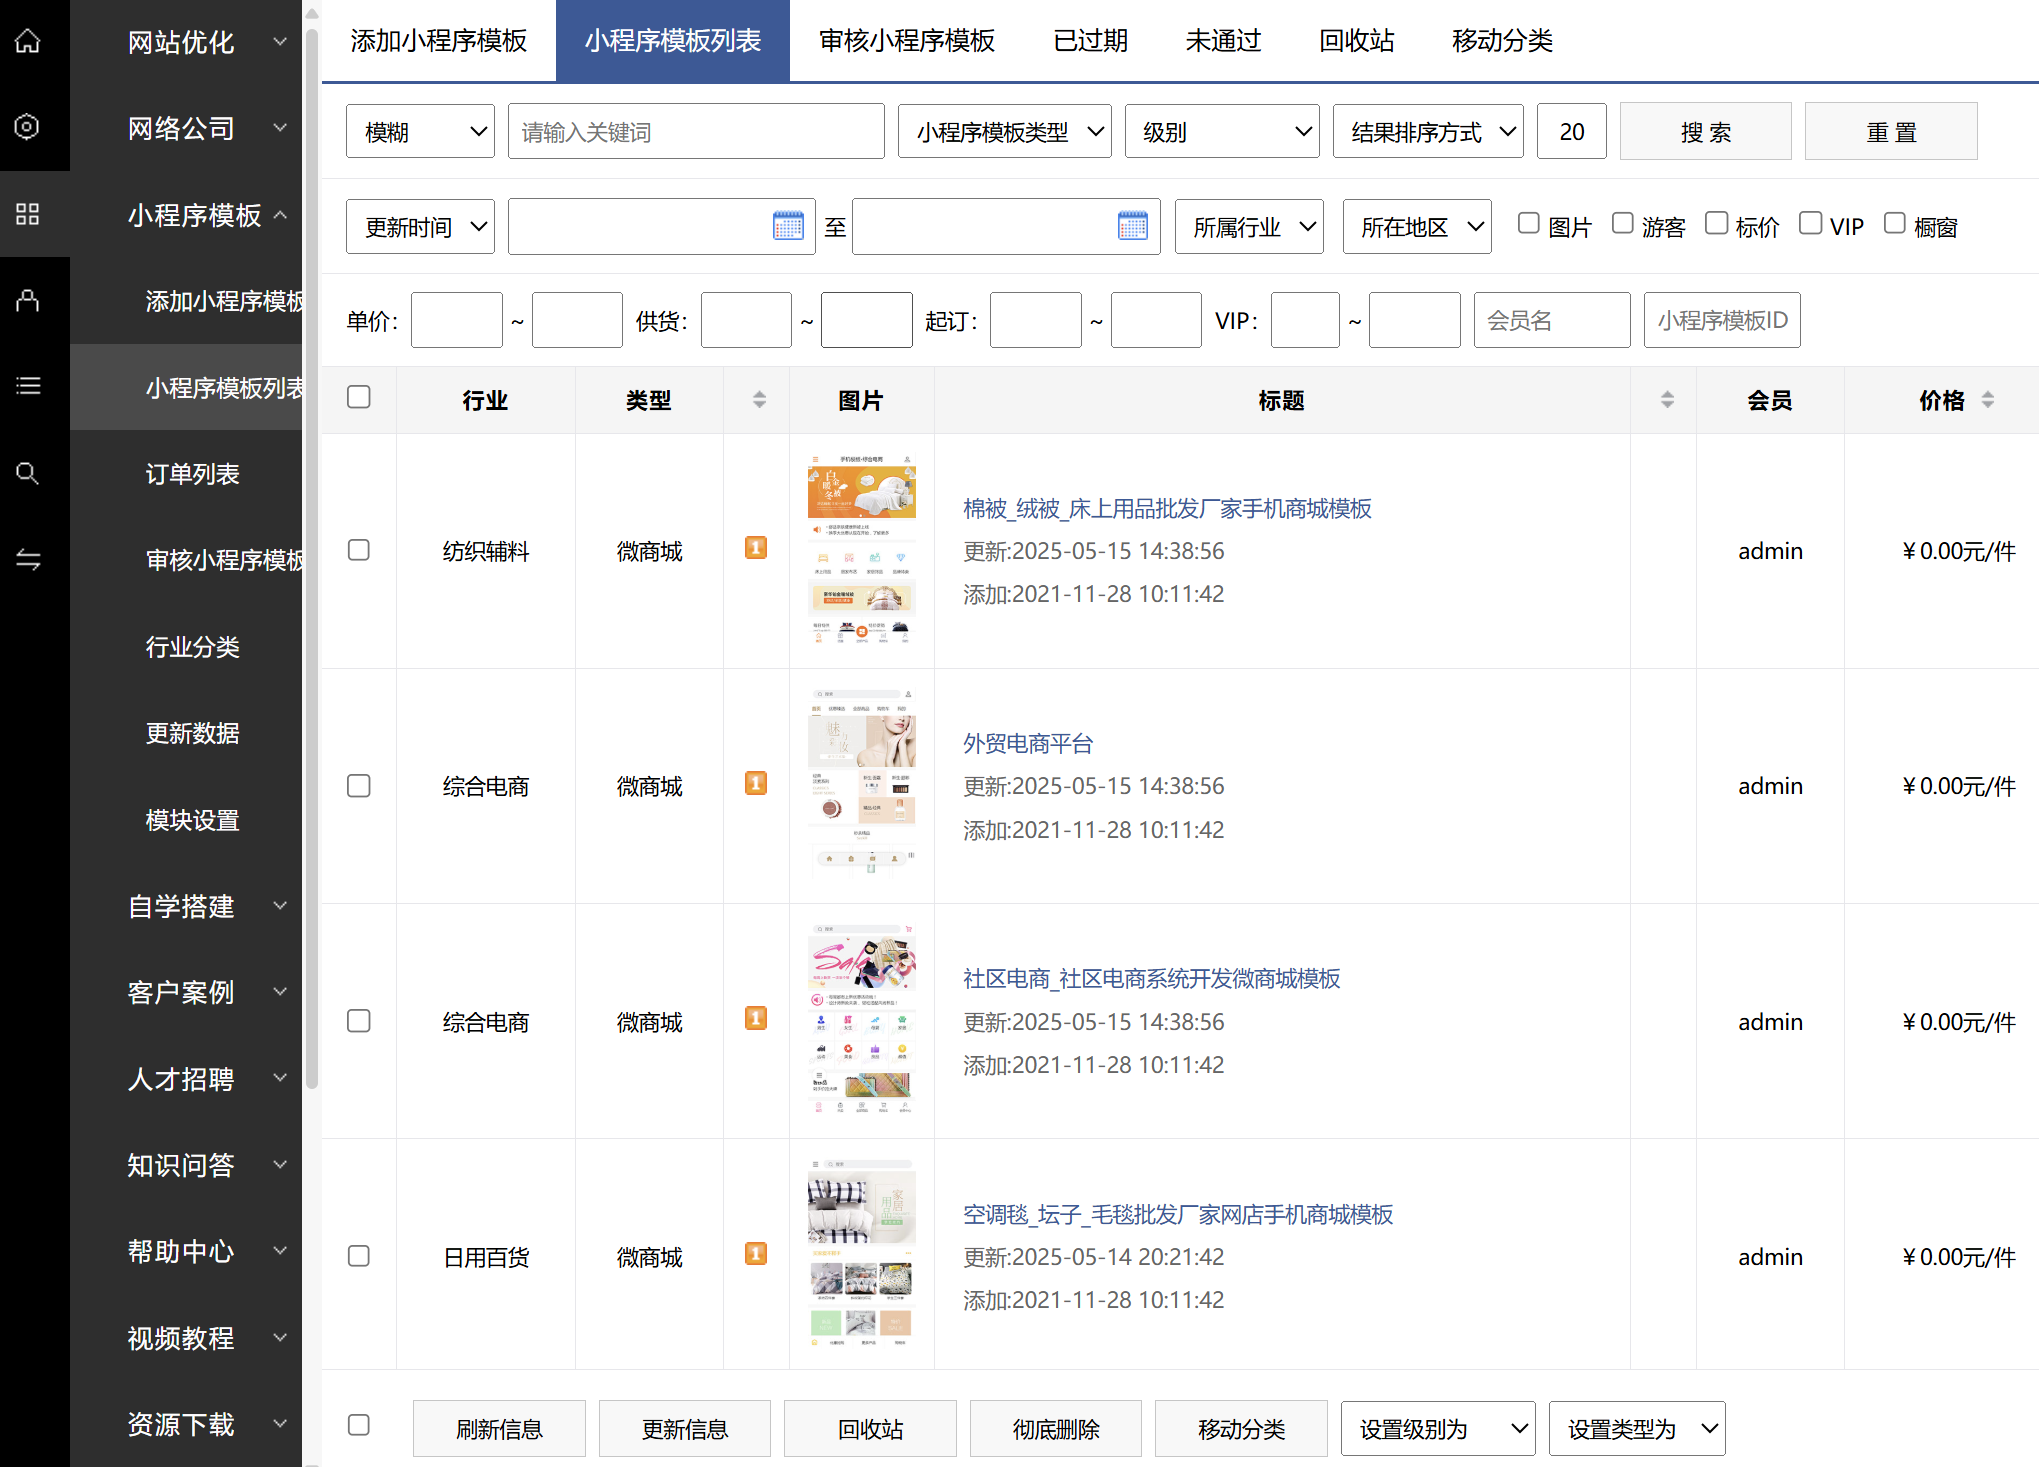Click the 搜索 button
2039x1467 pixels.
pyautogui.click(x=1705, y=131)
